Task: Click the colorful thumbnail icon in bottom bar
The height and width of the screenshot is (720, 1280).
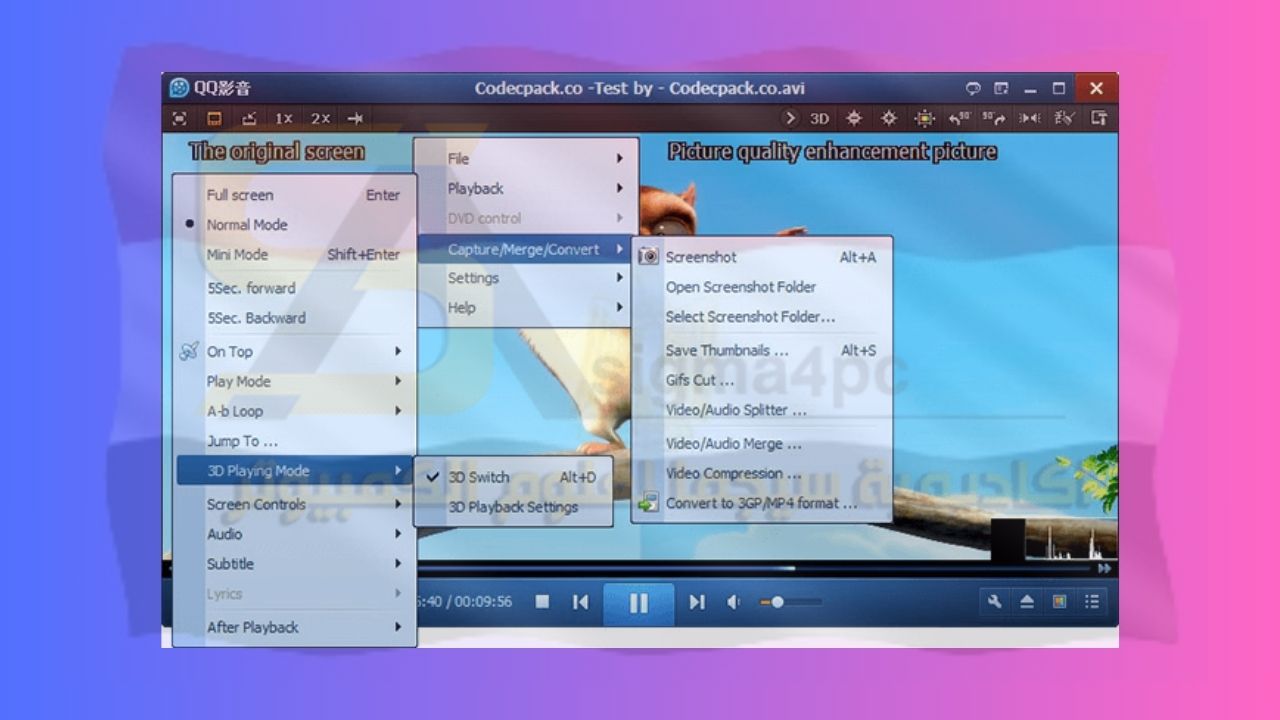Action: pos(1060,601)
